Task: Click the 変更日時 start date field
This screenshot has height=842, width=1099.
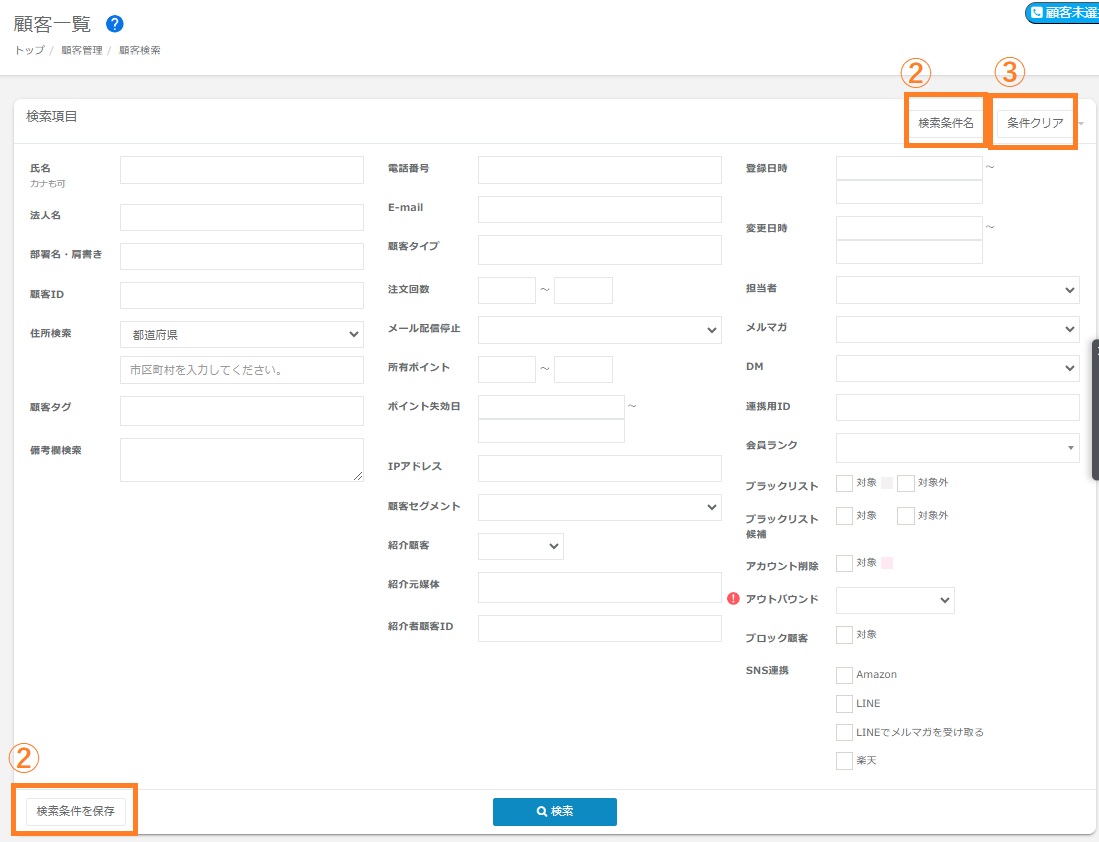Action: [x=909, y=229]
